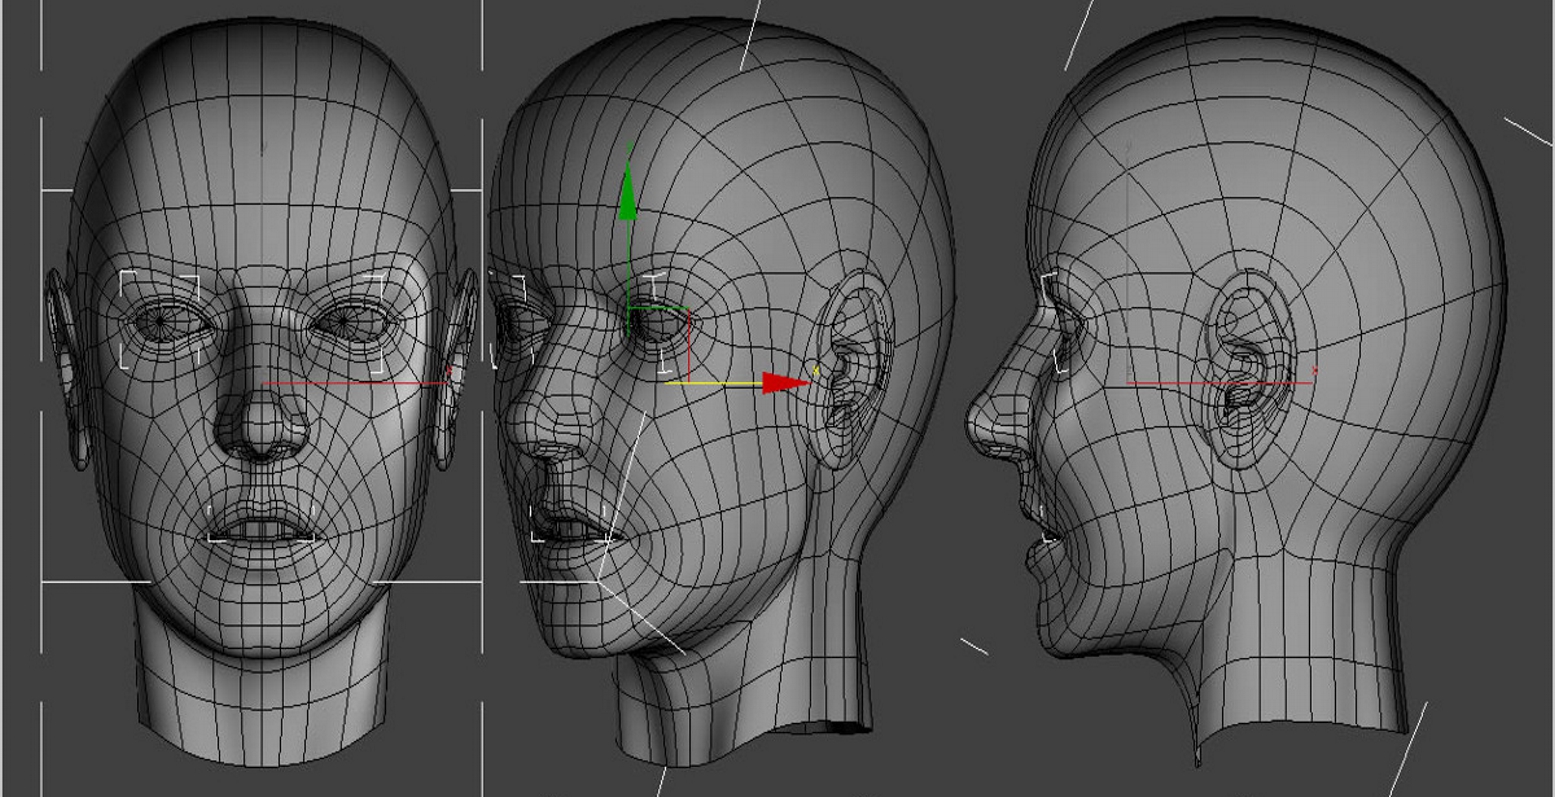Viewport: 1555px width, 797px height.
Task: Select the front-facing head model
Action: (x=261, y=390)
